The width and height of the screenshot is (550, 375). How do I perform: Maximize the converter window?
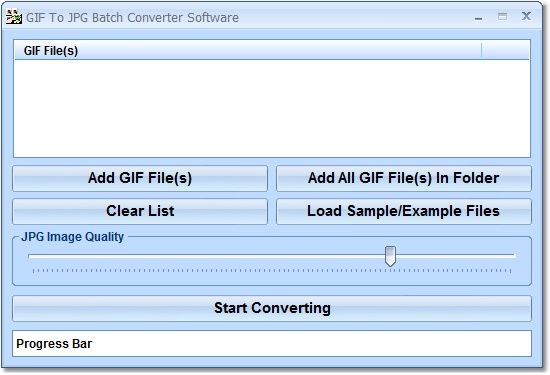coord(502,16)
